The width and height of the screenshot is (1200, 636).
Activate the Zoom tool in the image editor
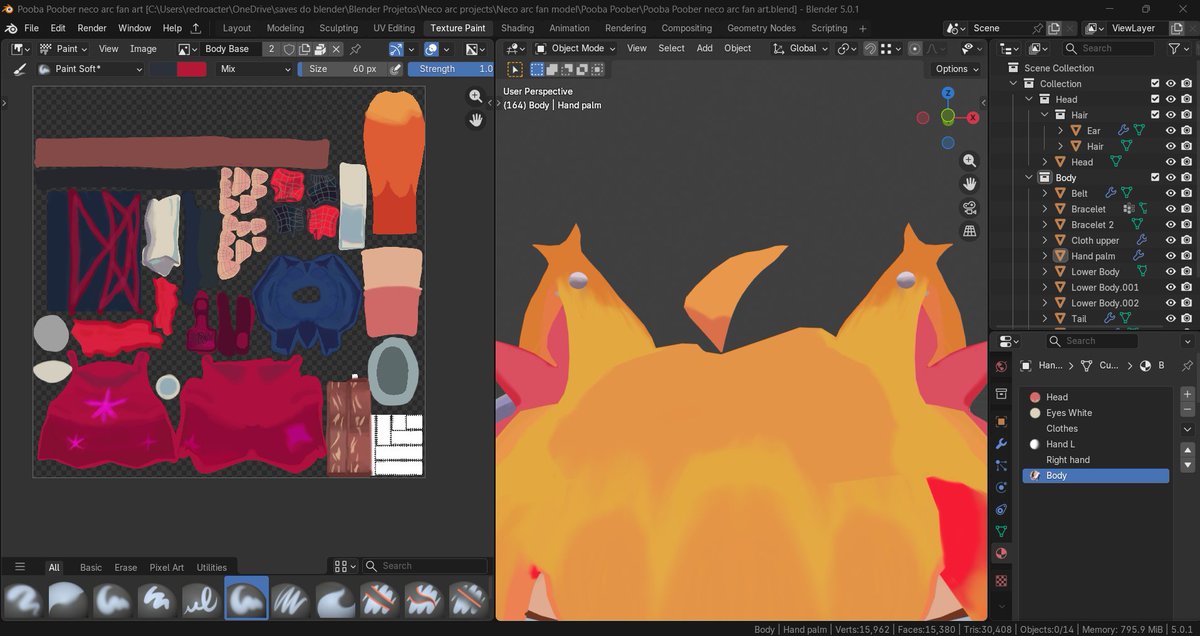pos(476,96)
